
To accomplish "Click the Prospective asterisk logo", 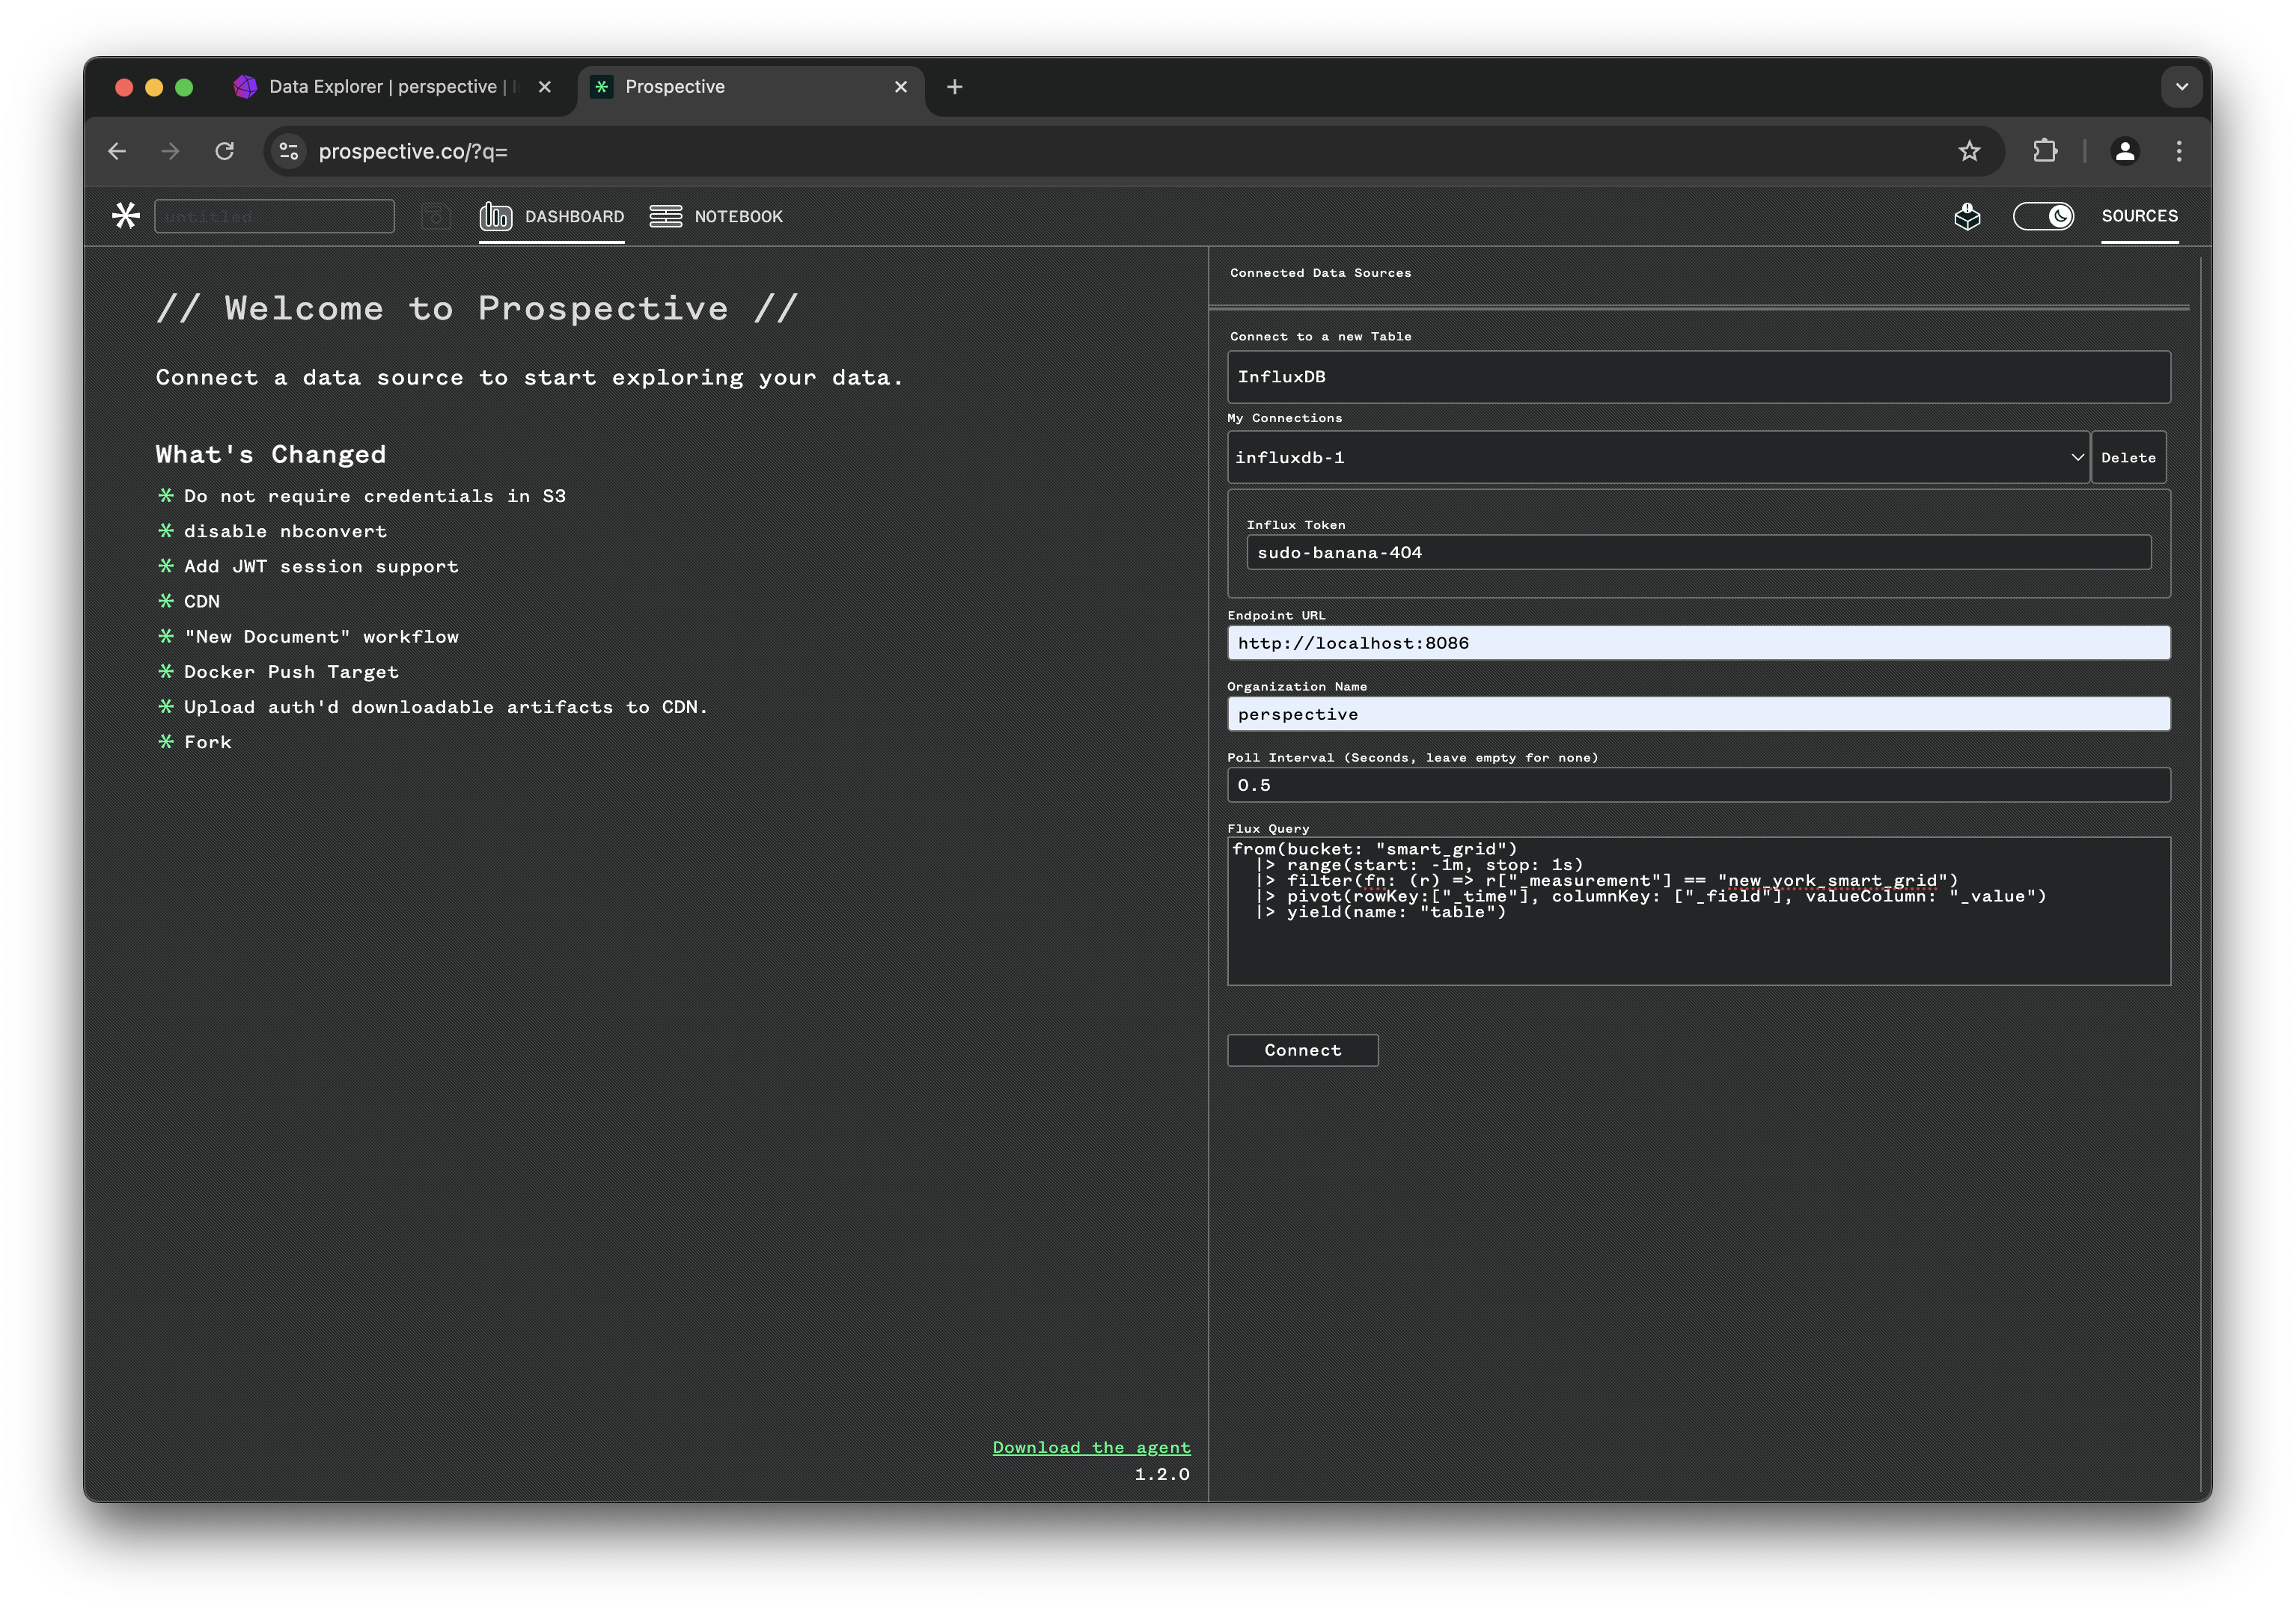I will point(126,216).
